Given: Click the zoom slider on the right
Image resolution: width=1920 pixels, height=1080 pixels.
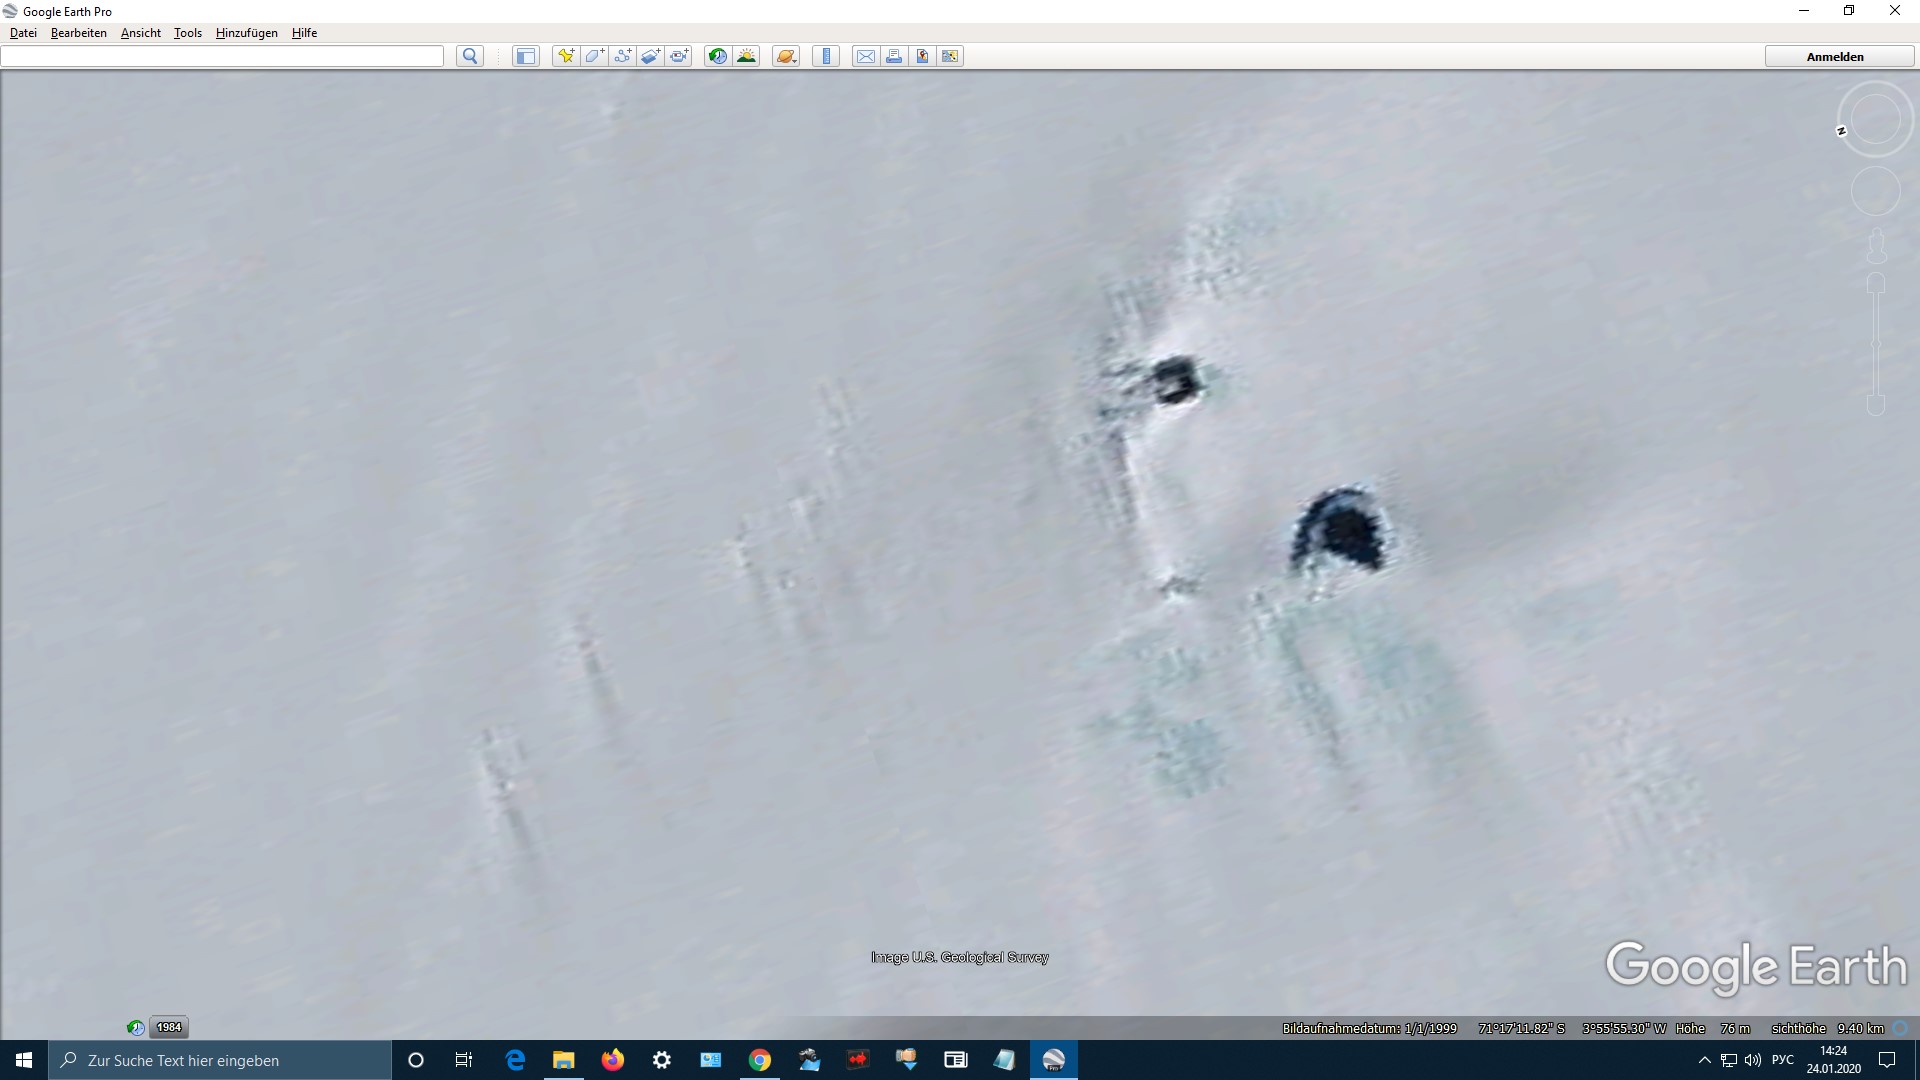Looking at the screenshot, I should pos(1876,344).
